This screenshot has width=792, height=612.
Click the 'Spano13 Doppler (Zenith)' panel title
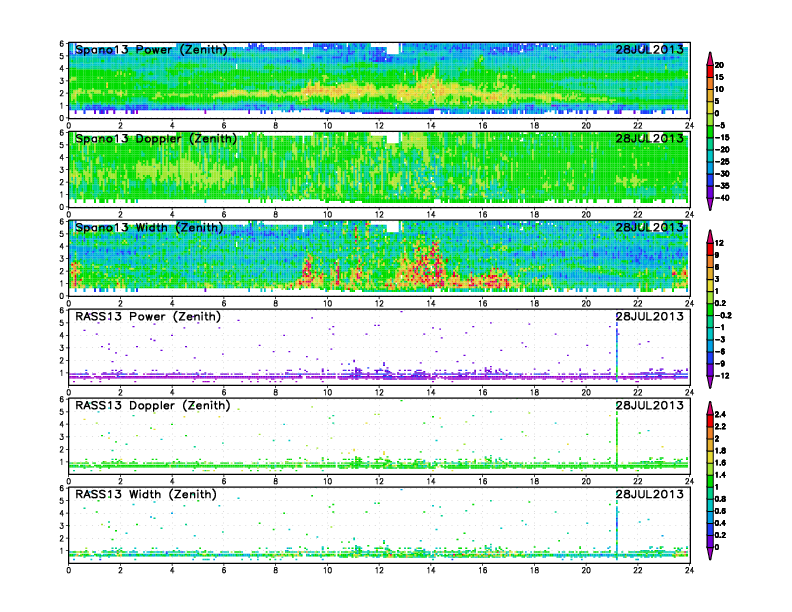156,138
